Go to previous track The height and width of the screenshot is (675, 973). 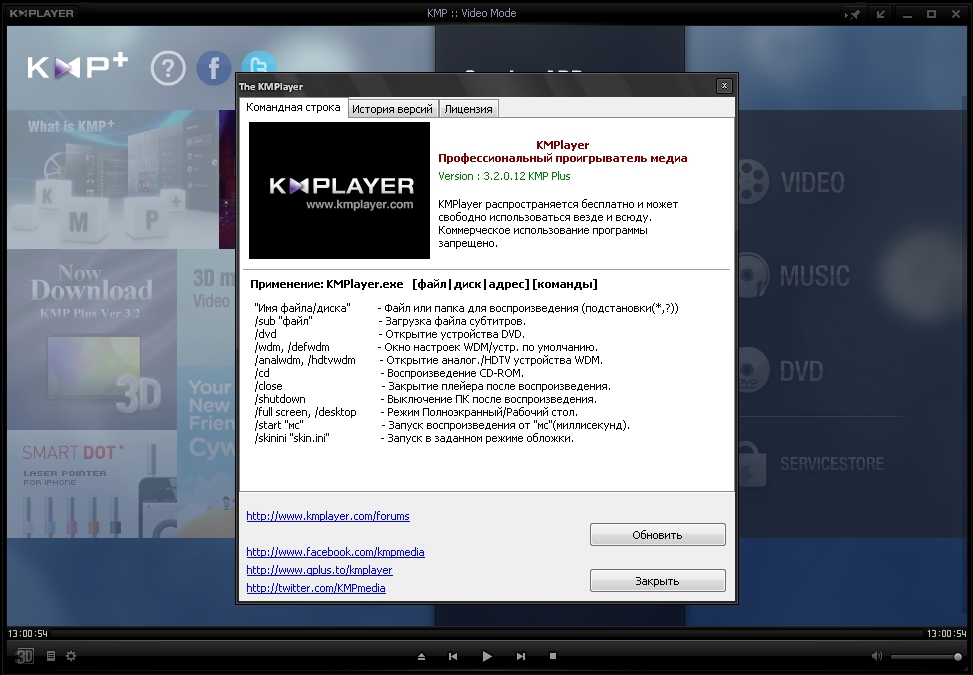[453, 656]
